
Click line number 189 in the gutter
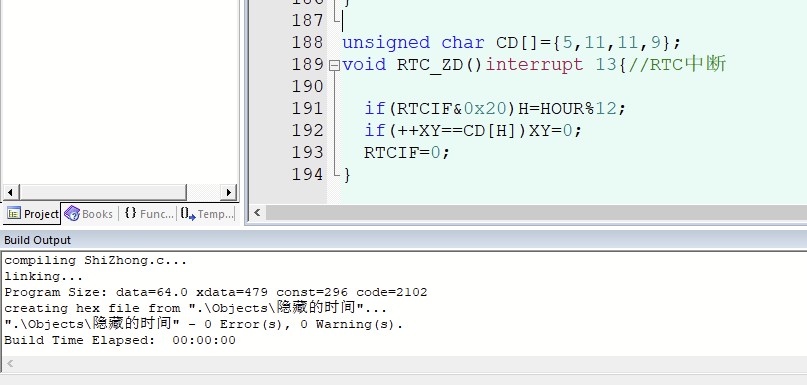[307, 64]
